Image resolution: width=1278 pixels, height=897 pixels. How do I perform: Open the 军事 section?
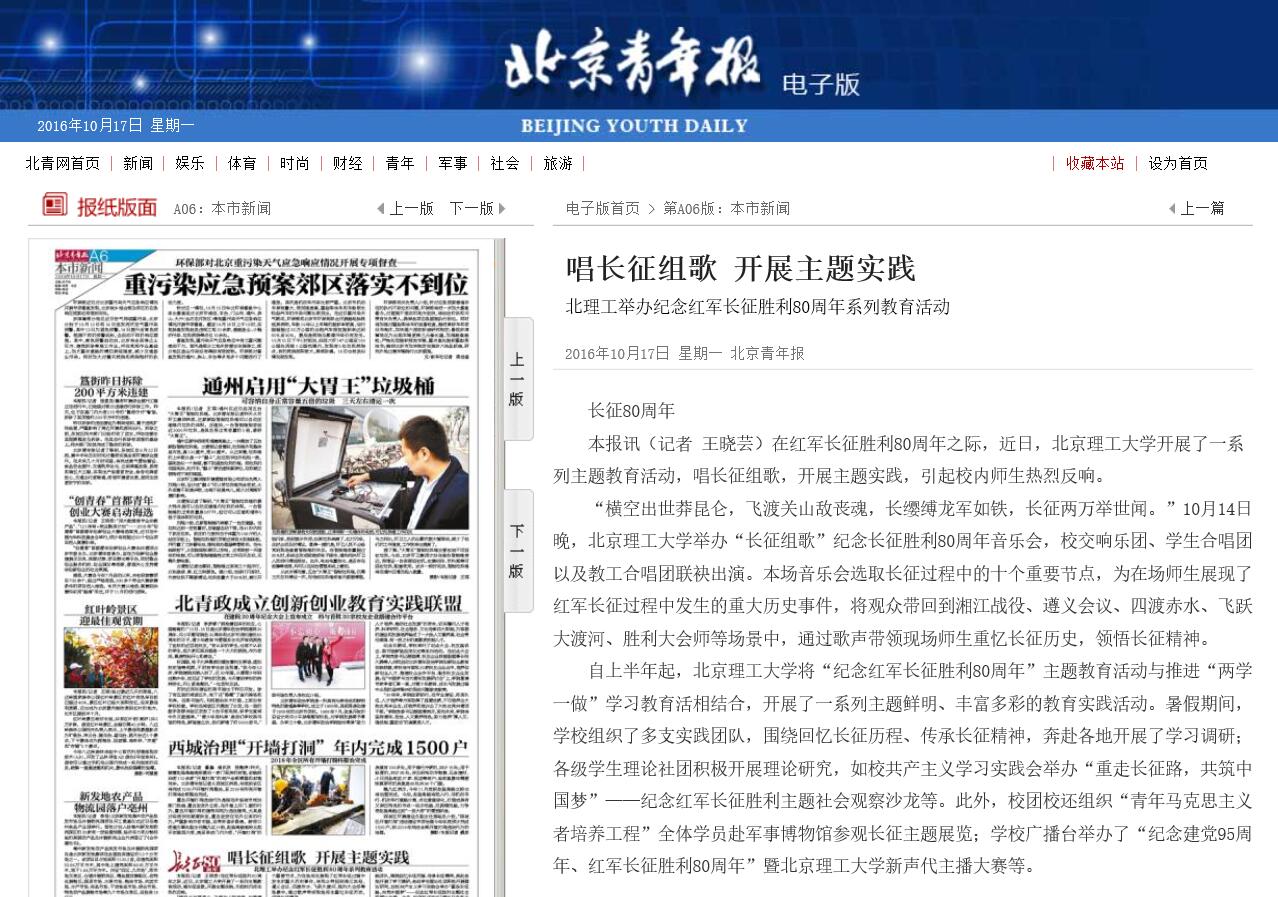click(x=451, y=163)
